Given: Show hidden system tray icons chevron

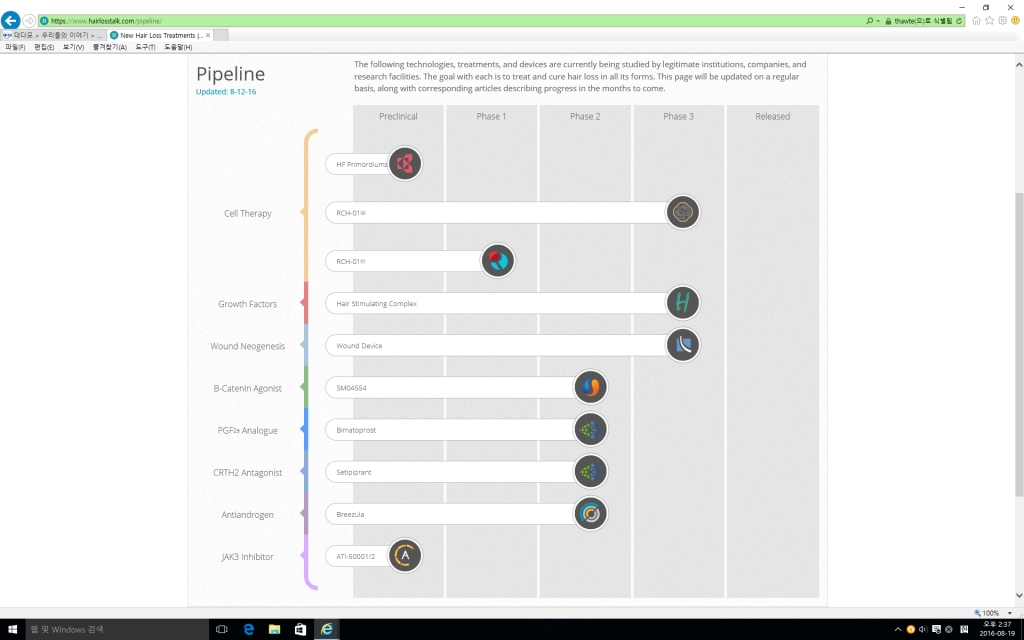Looking at the screenshot, I should pyautogui.click(x=897, y=630).
